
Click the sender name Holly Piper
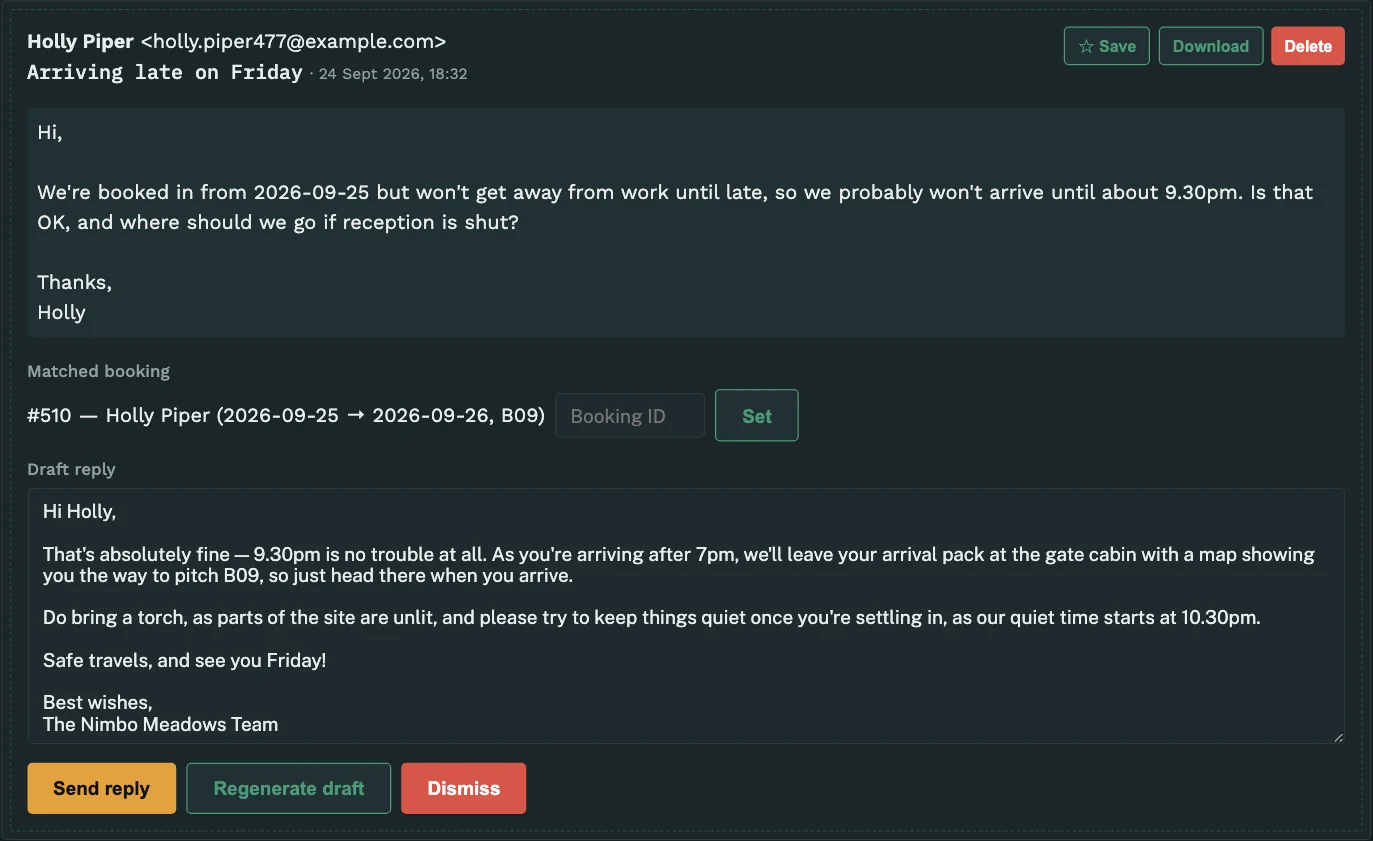pos(80,41)
